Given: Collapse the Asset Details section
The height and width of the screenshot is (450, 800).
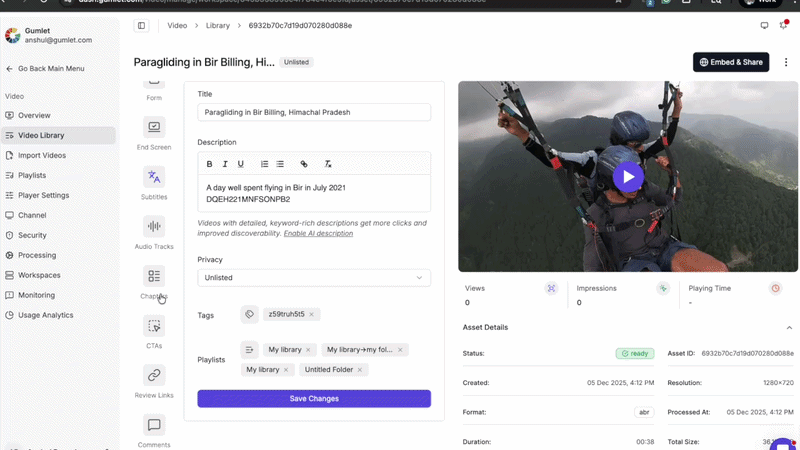Looking at the screenshot, I should coord(789,328).
